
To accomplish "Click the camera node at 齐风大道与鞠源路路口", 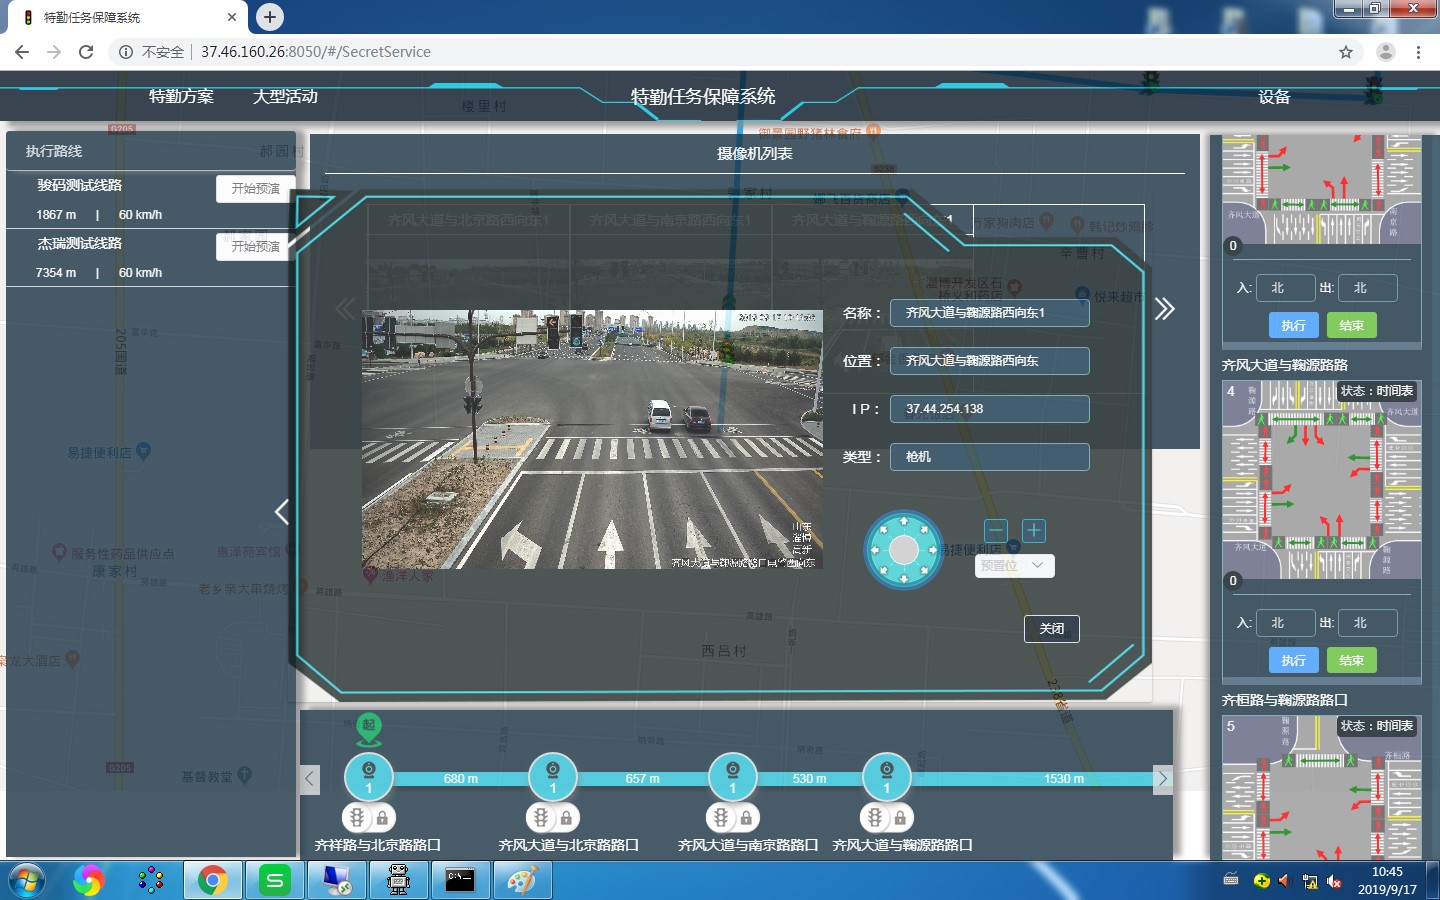I will [886, 777].
